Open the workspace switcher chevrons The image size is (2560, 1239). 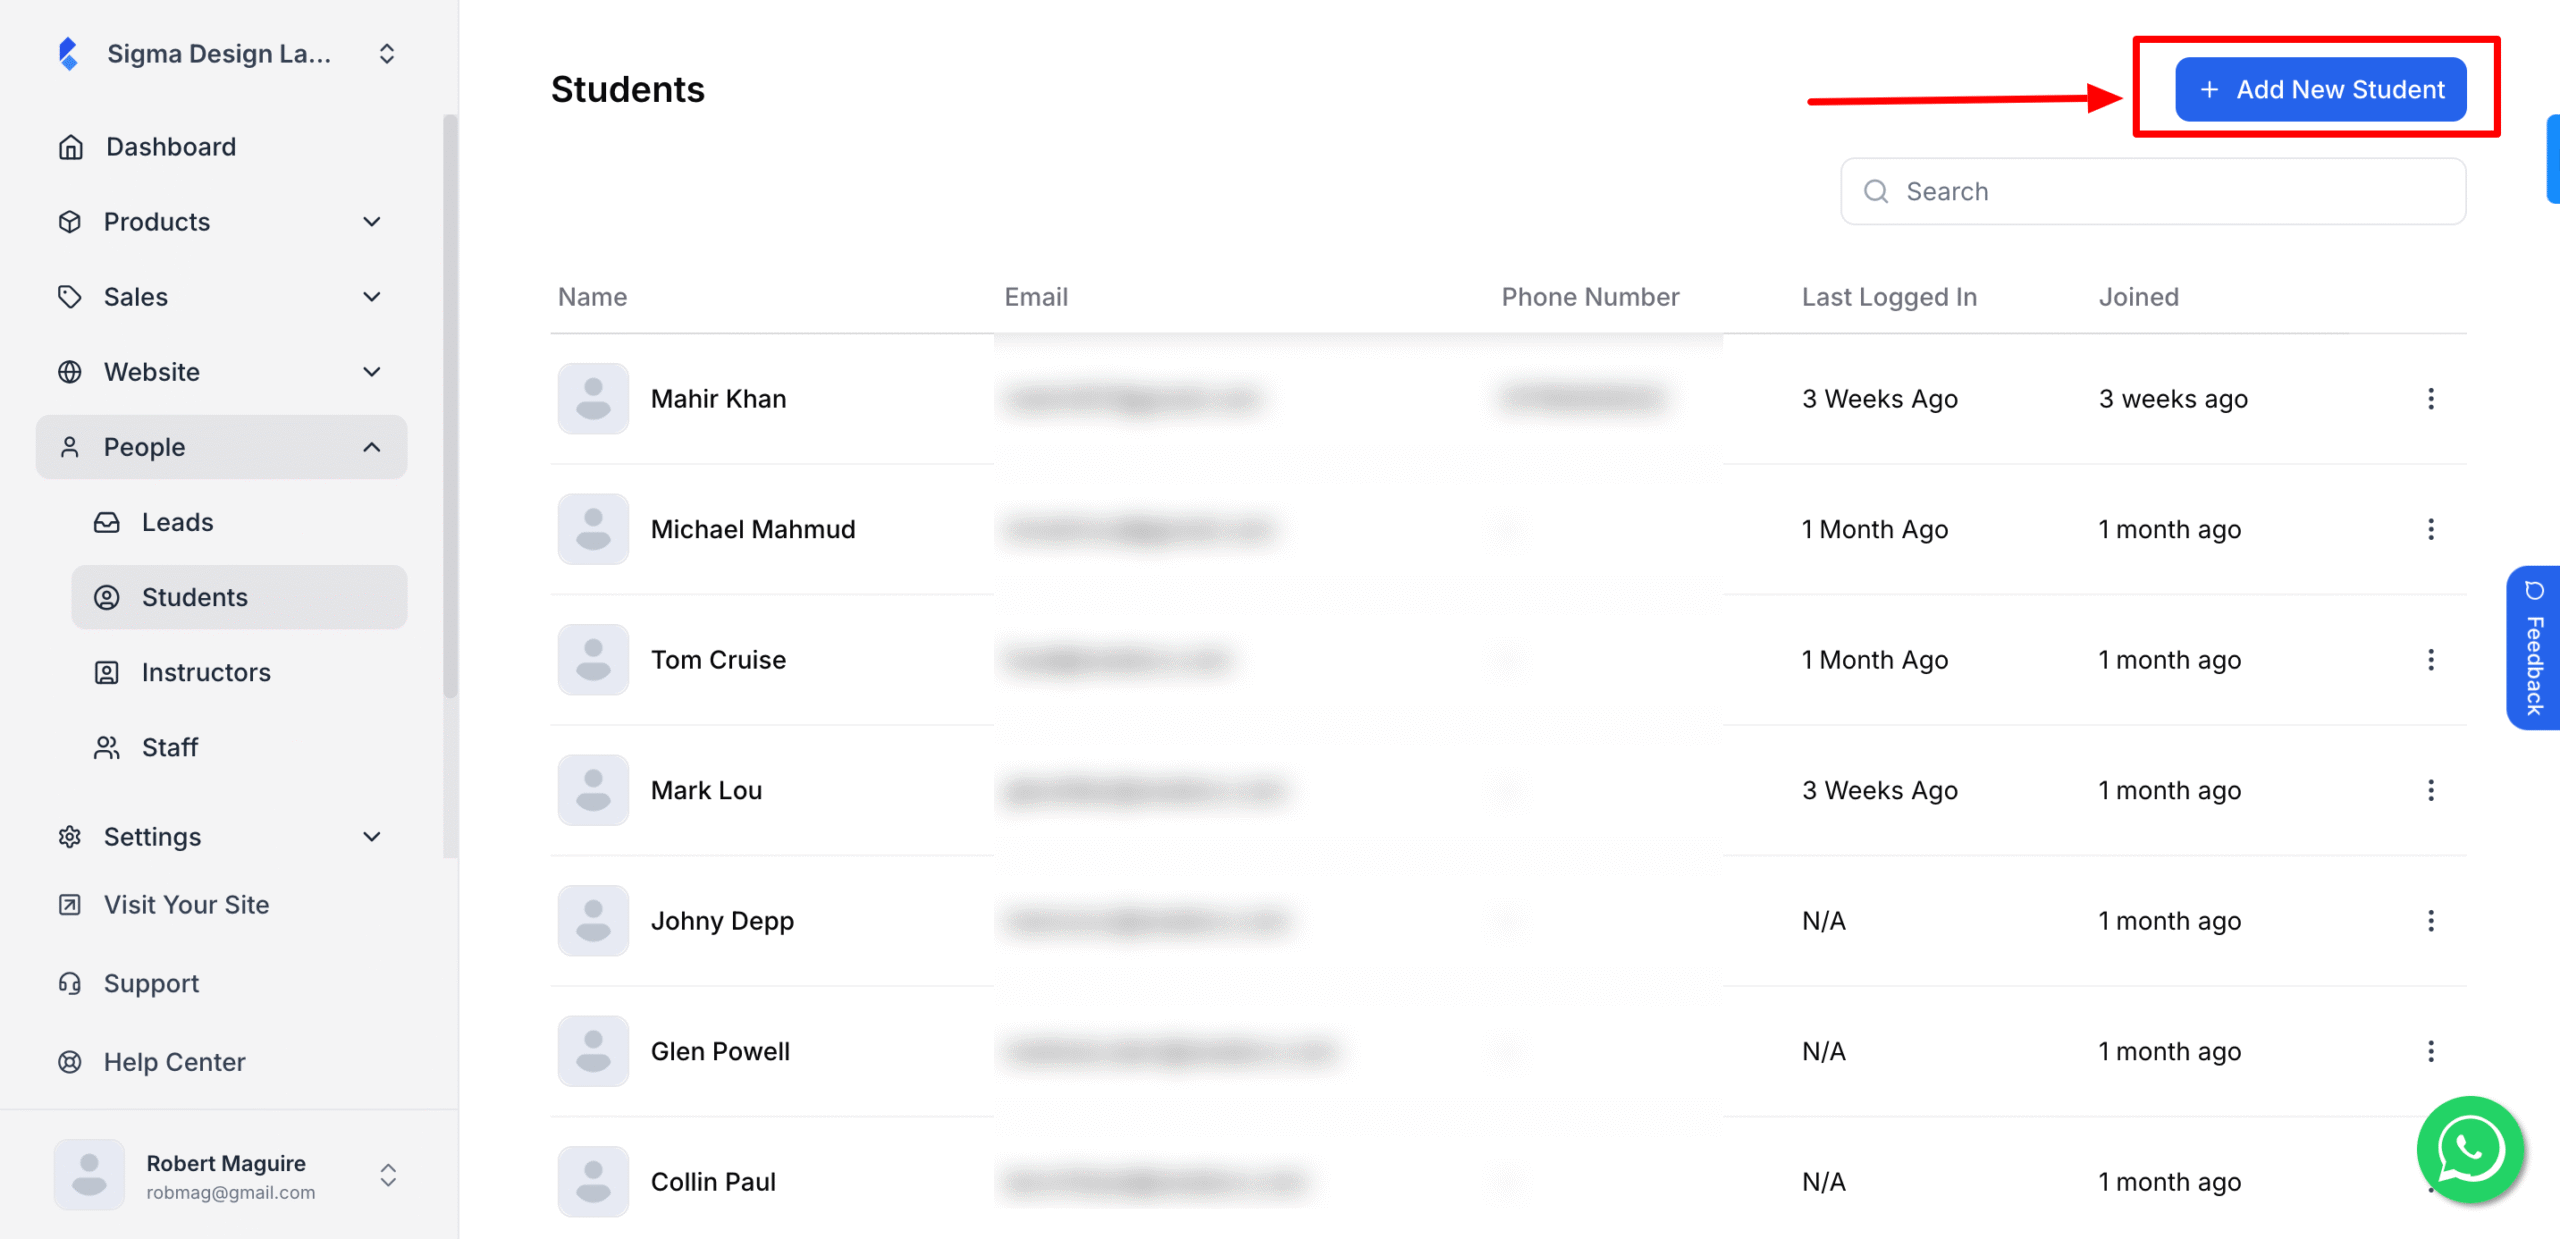pyautogui.click(x=387, y=53)
